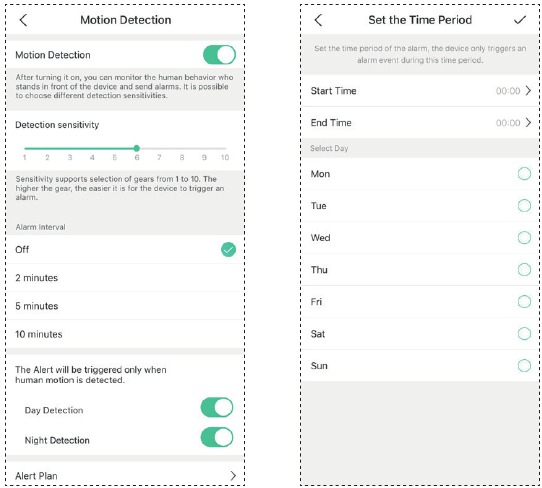Select the 10 minutes alarm interval
This screenshot has height=488, width=542.
125,334
